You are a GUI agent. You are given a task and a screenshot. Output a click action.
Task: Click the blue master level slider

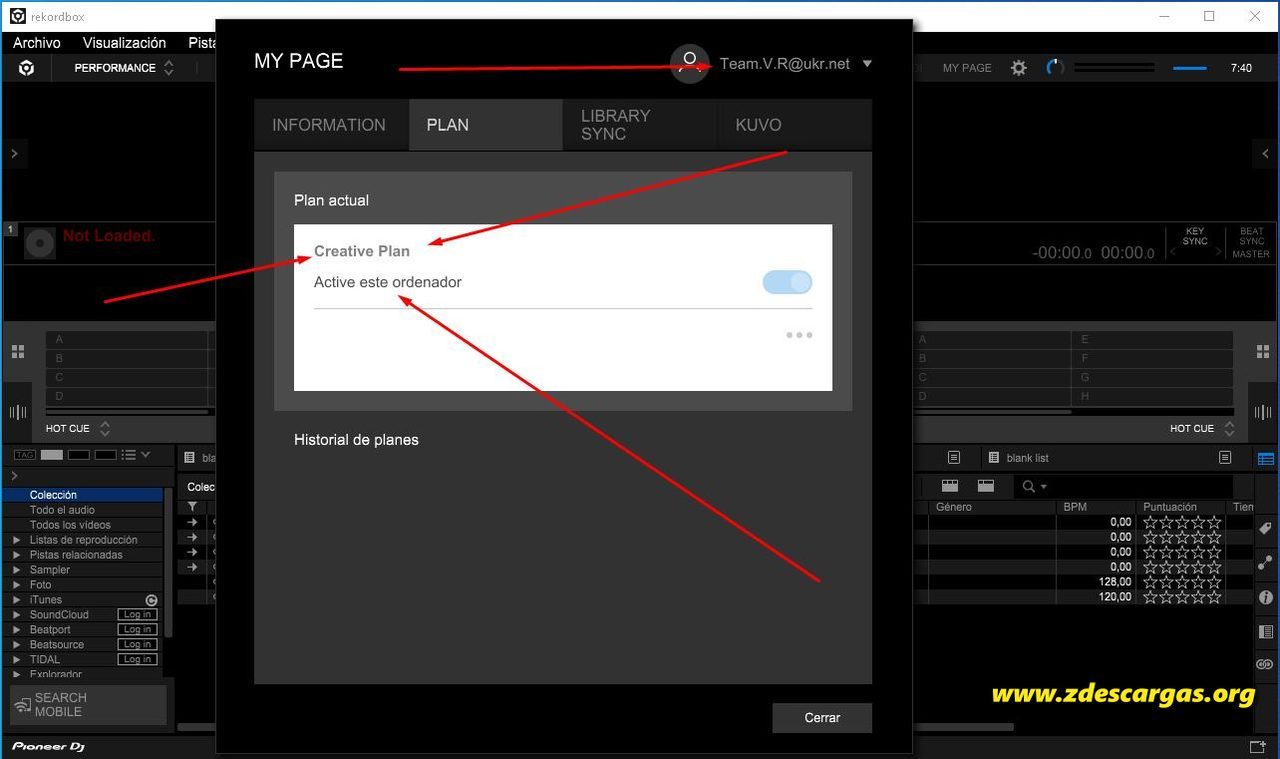point(1189,68)
